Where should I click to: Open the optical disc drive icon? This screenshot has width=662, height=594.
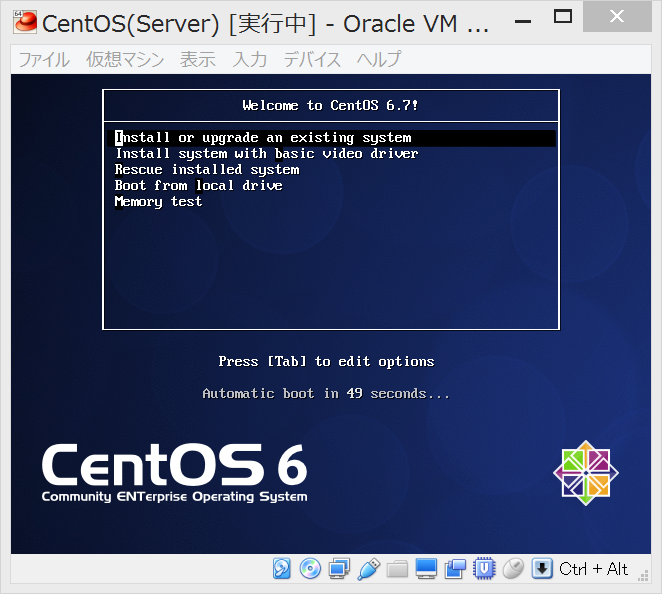310,569
